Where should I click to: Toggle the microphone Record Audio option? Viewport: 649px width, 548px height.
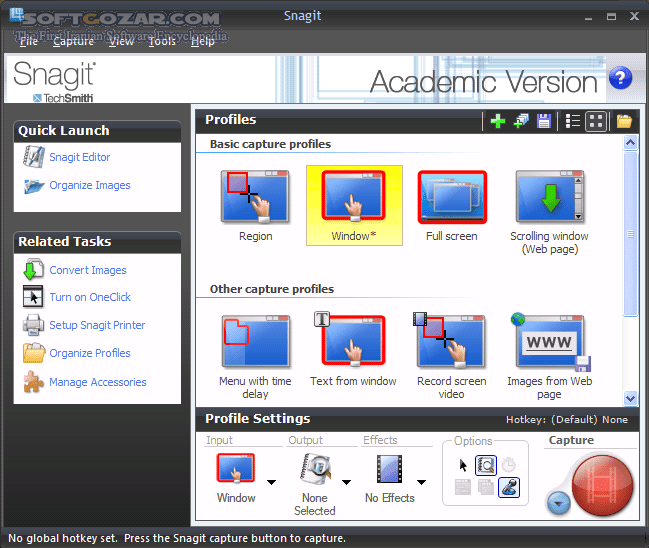point(509,487)
